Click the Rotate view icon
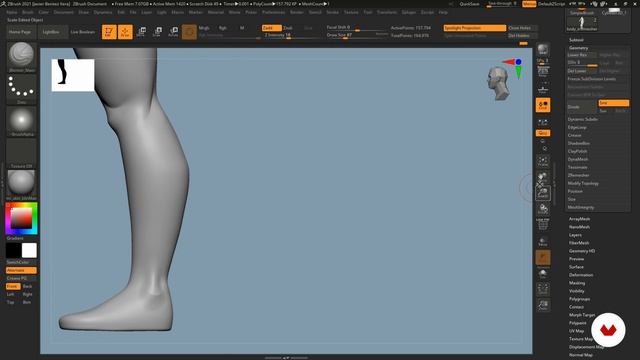640x360 pixels. [x=543, y=209]
